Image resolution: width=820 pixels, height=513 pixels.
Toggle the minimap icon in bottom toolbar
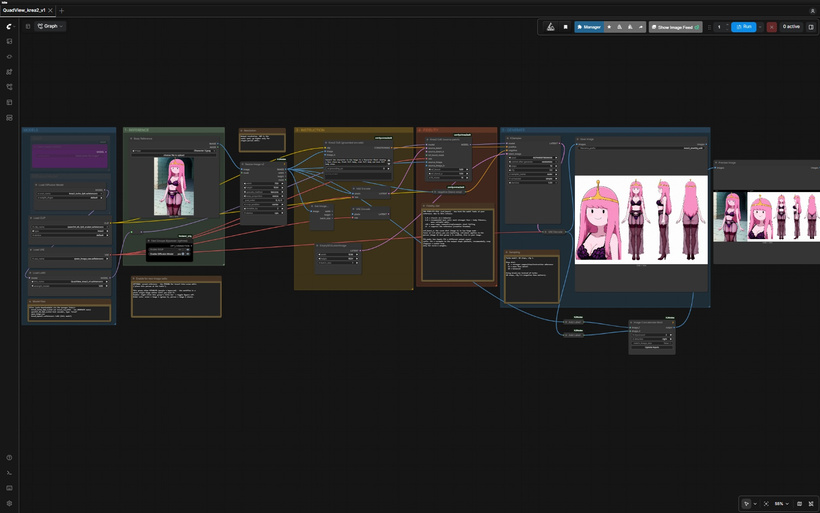(799, 504)
